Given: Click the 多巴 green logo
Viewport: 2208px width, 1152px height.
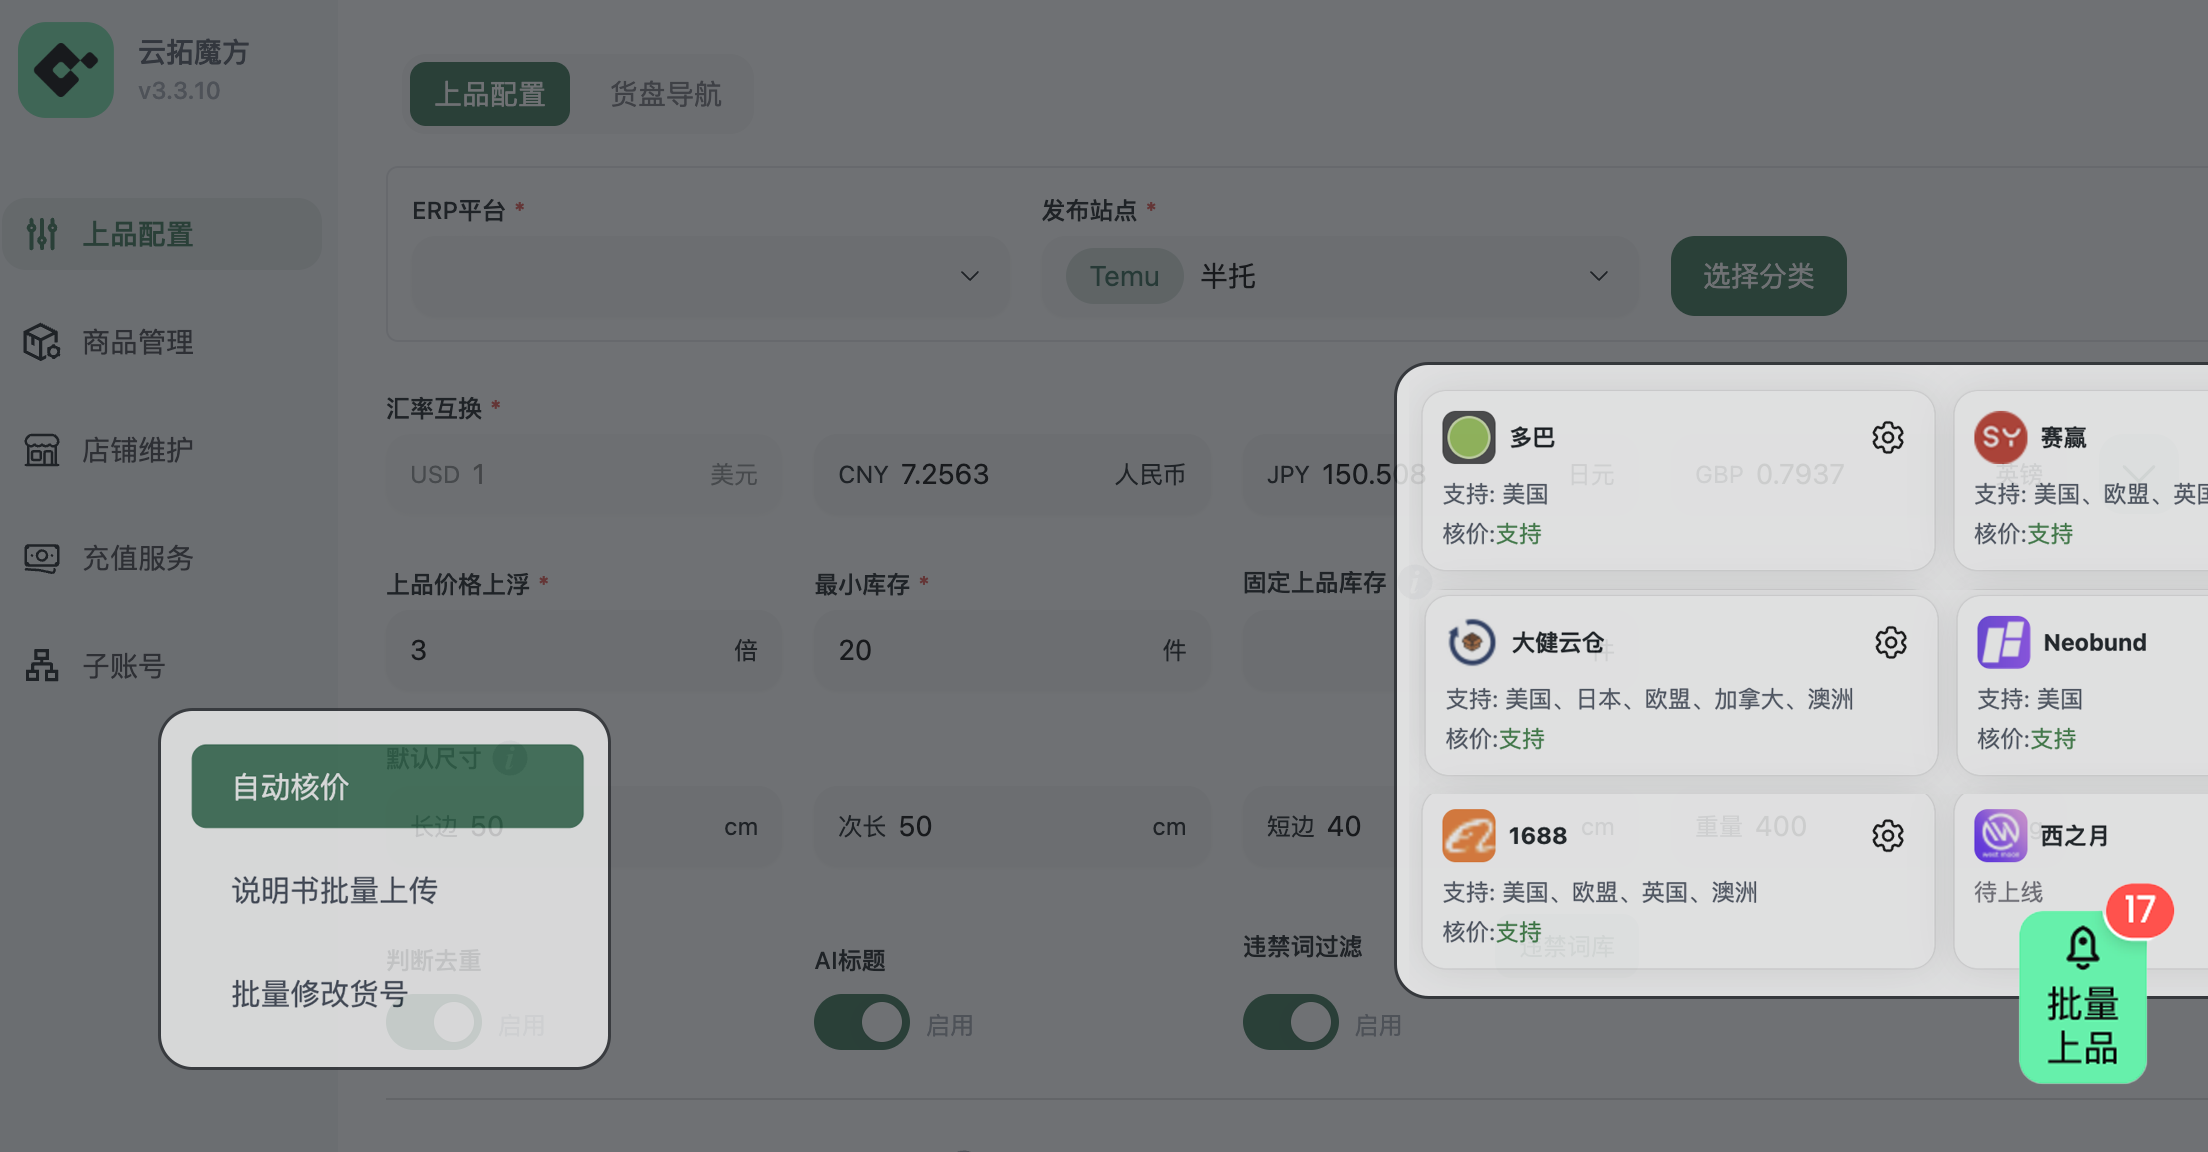Looking at the screenshot, I should (x=1469, y=437).
